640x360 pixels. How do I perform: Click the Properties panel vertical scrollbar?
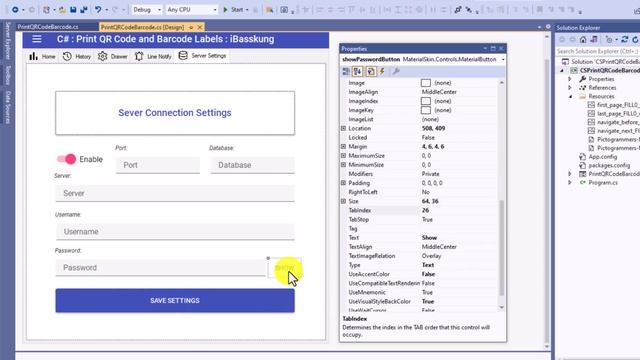point(502,248)
